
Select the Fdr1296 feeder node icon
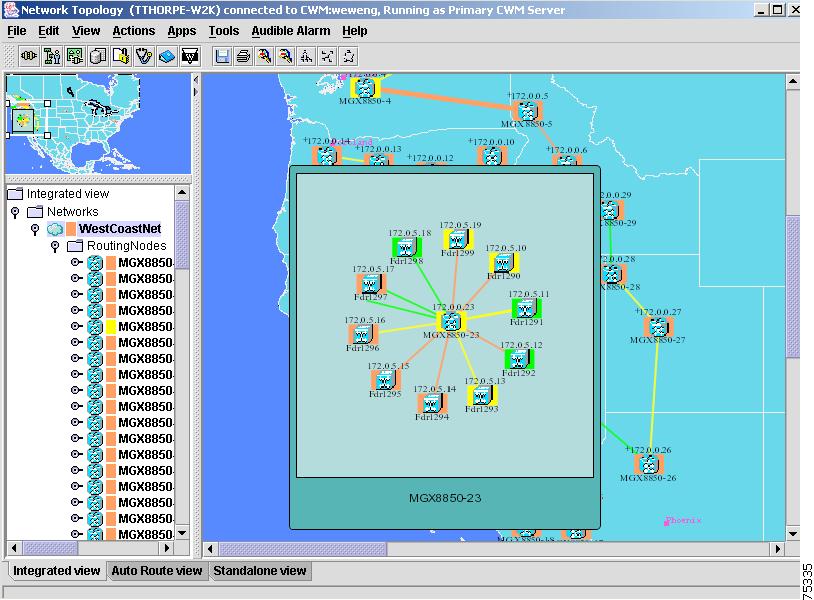point(362,334)
